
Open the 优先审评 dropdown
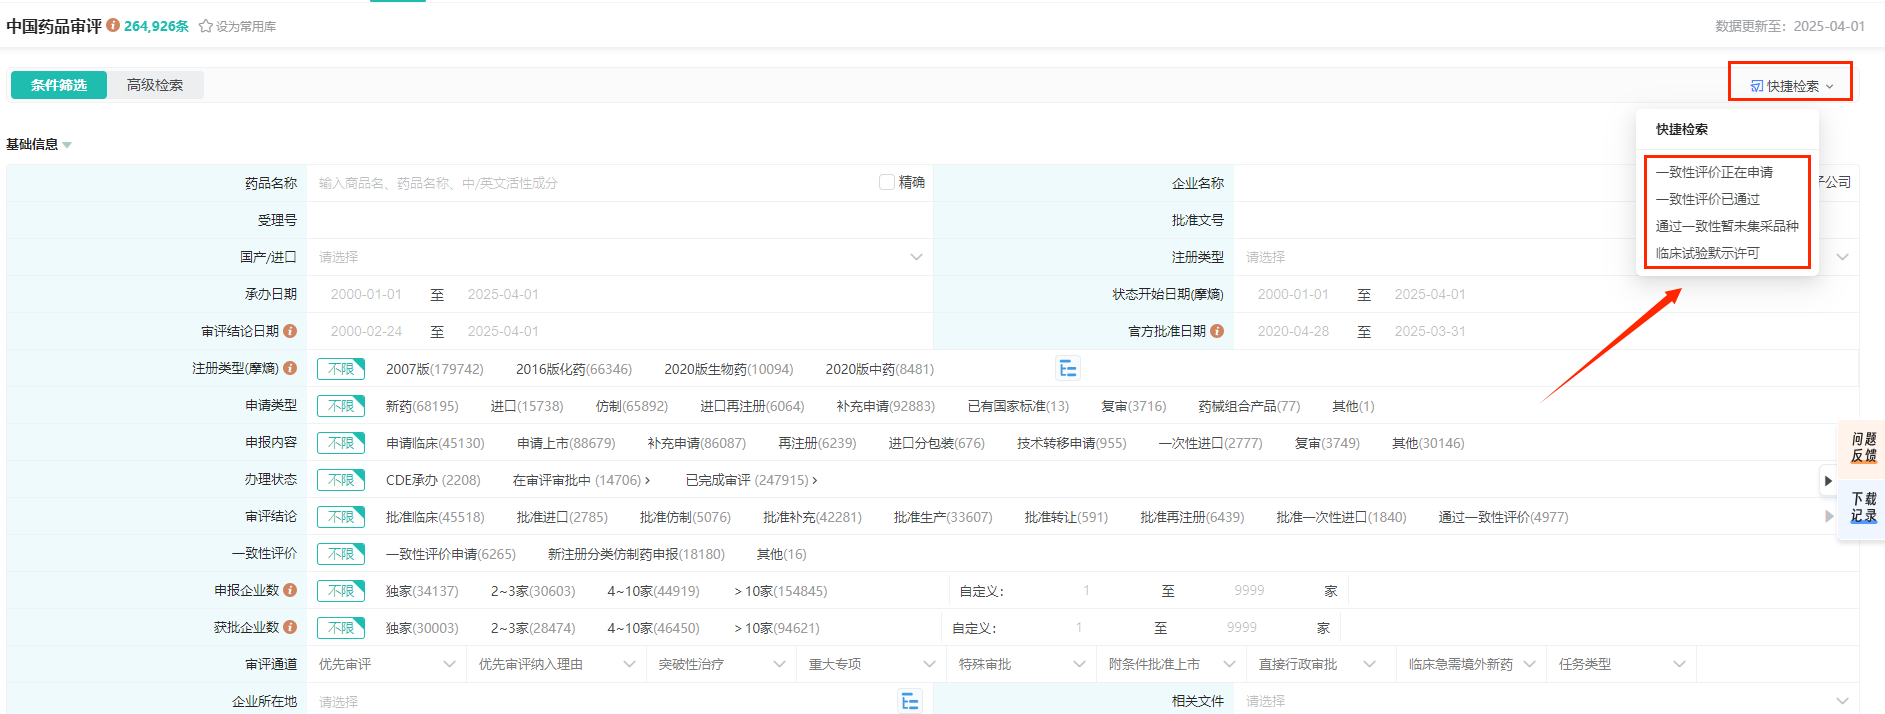click(387, 664)
